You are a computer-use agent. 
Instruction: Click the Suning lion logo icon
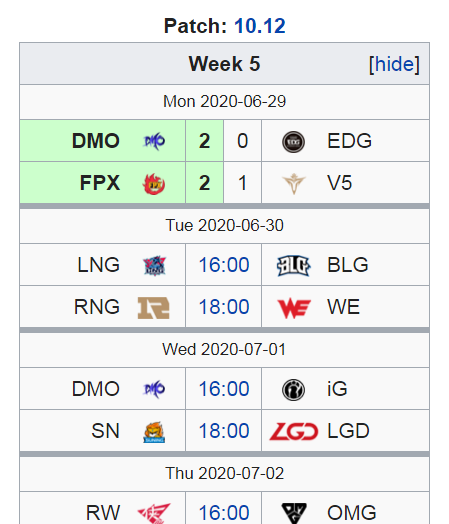(x=154, y=432)
